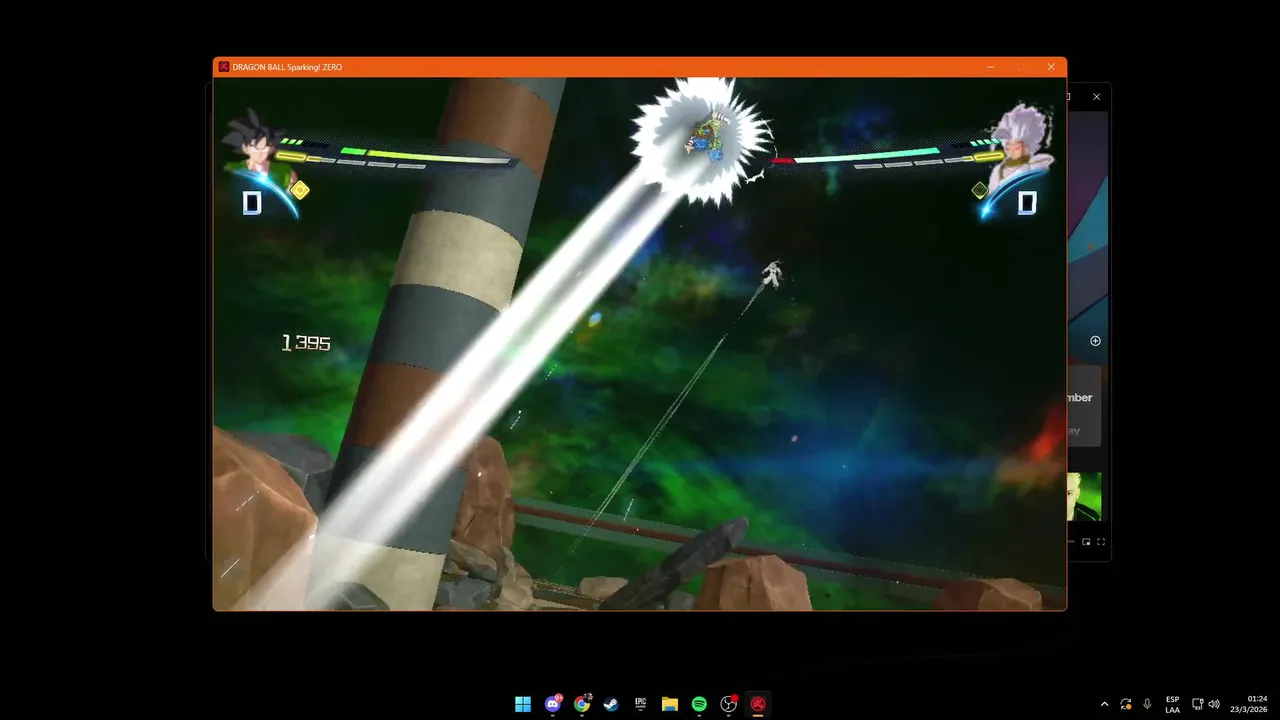Click the left player's yellow diamond skill icon
The width and height of the screenshot is (1280, 720).
click(299, 190)
